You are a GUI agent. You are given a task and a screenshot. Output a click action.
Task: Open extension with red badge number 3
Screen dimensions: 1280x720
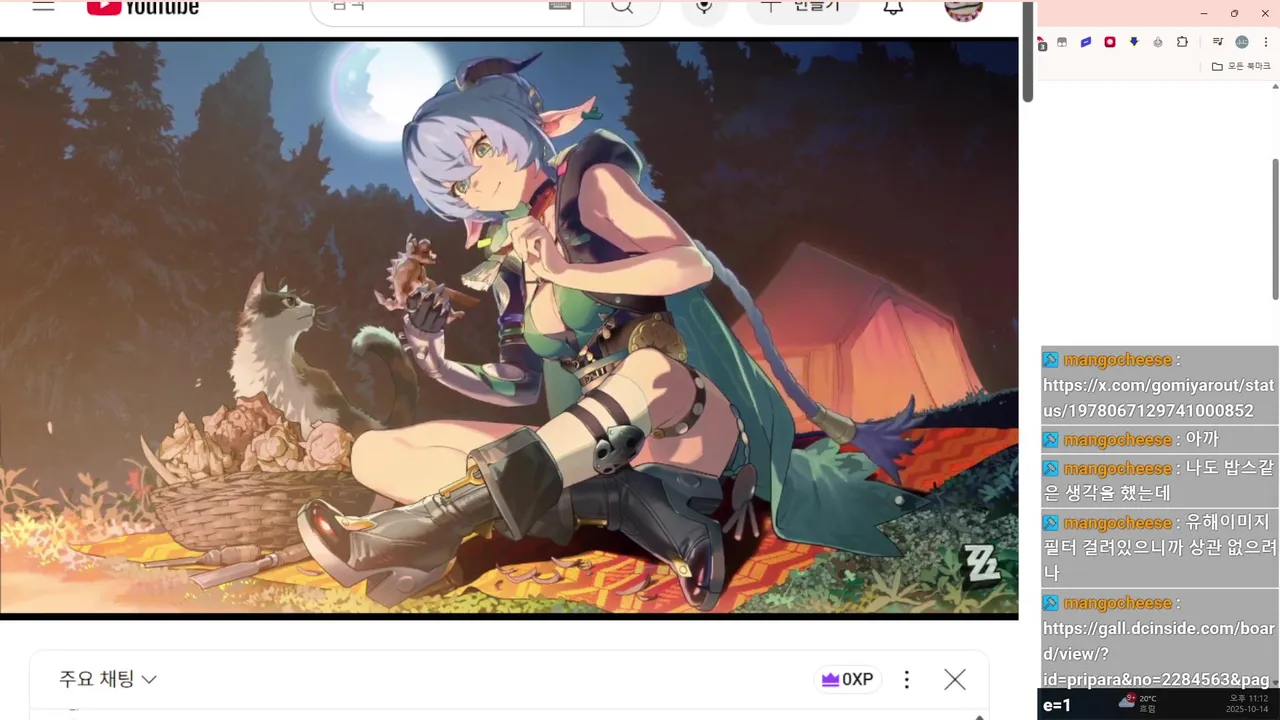[x=1042, y=43]
